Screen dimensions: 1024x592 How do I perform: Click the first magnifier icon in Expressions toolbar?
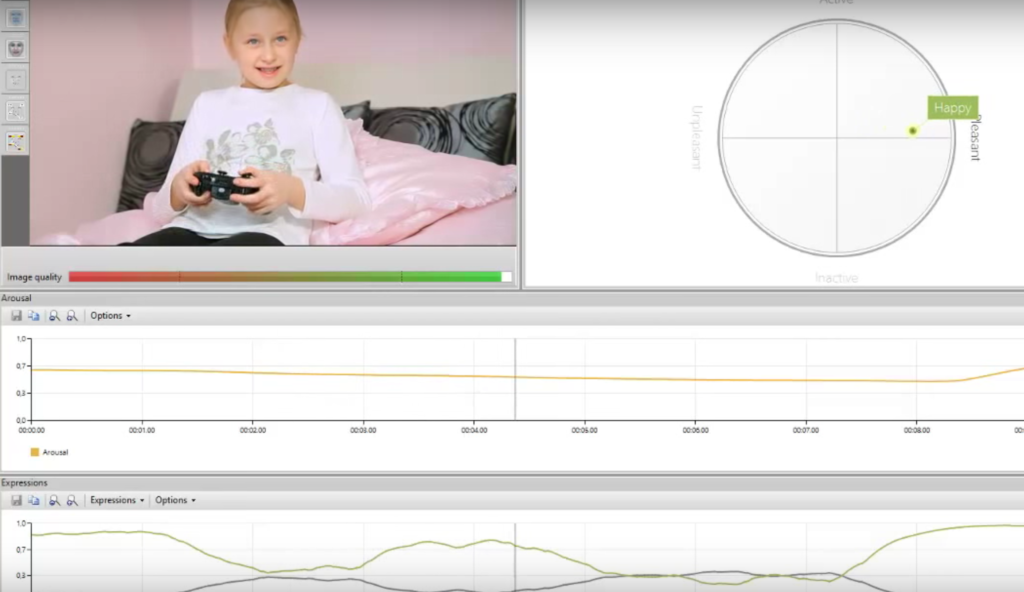click(54, 501)
